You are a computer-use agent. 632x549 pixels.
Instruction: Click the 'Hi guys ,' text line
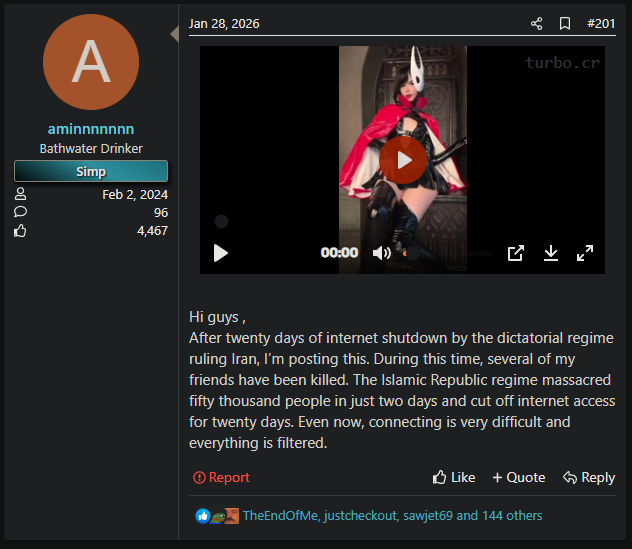(x=217, y=317)
